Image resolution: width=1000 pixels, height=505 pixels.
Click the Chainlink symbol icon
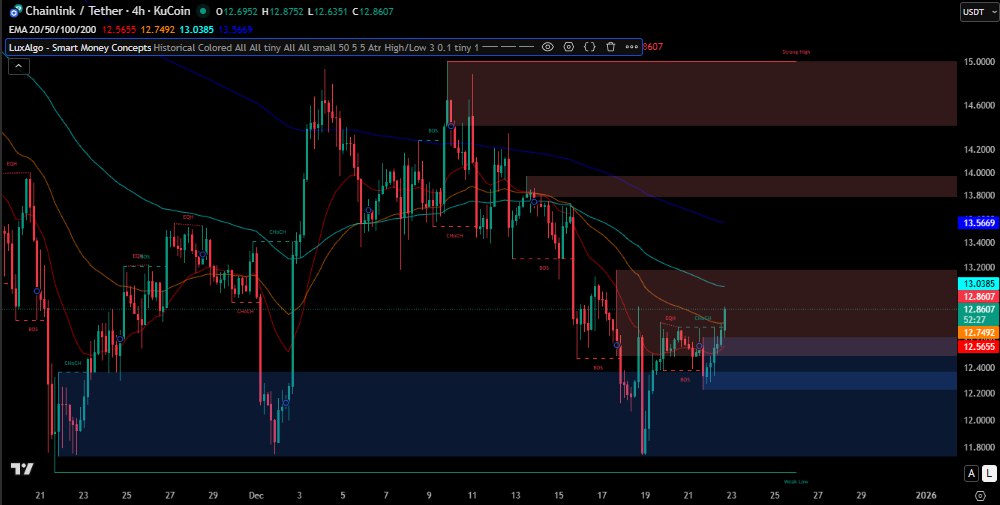(13, 11)
